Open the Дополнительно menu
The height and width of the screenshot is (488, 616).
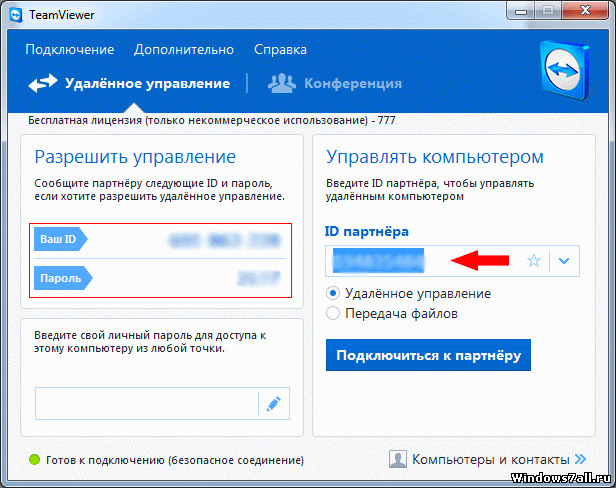click(183, 50)
